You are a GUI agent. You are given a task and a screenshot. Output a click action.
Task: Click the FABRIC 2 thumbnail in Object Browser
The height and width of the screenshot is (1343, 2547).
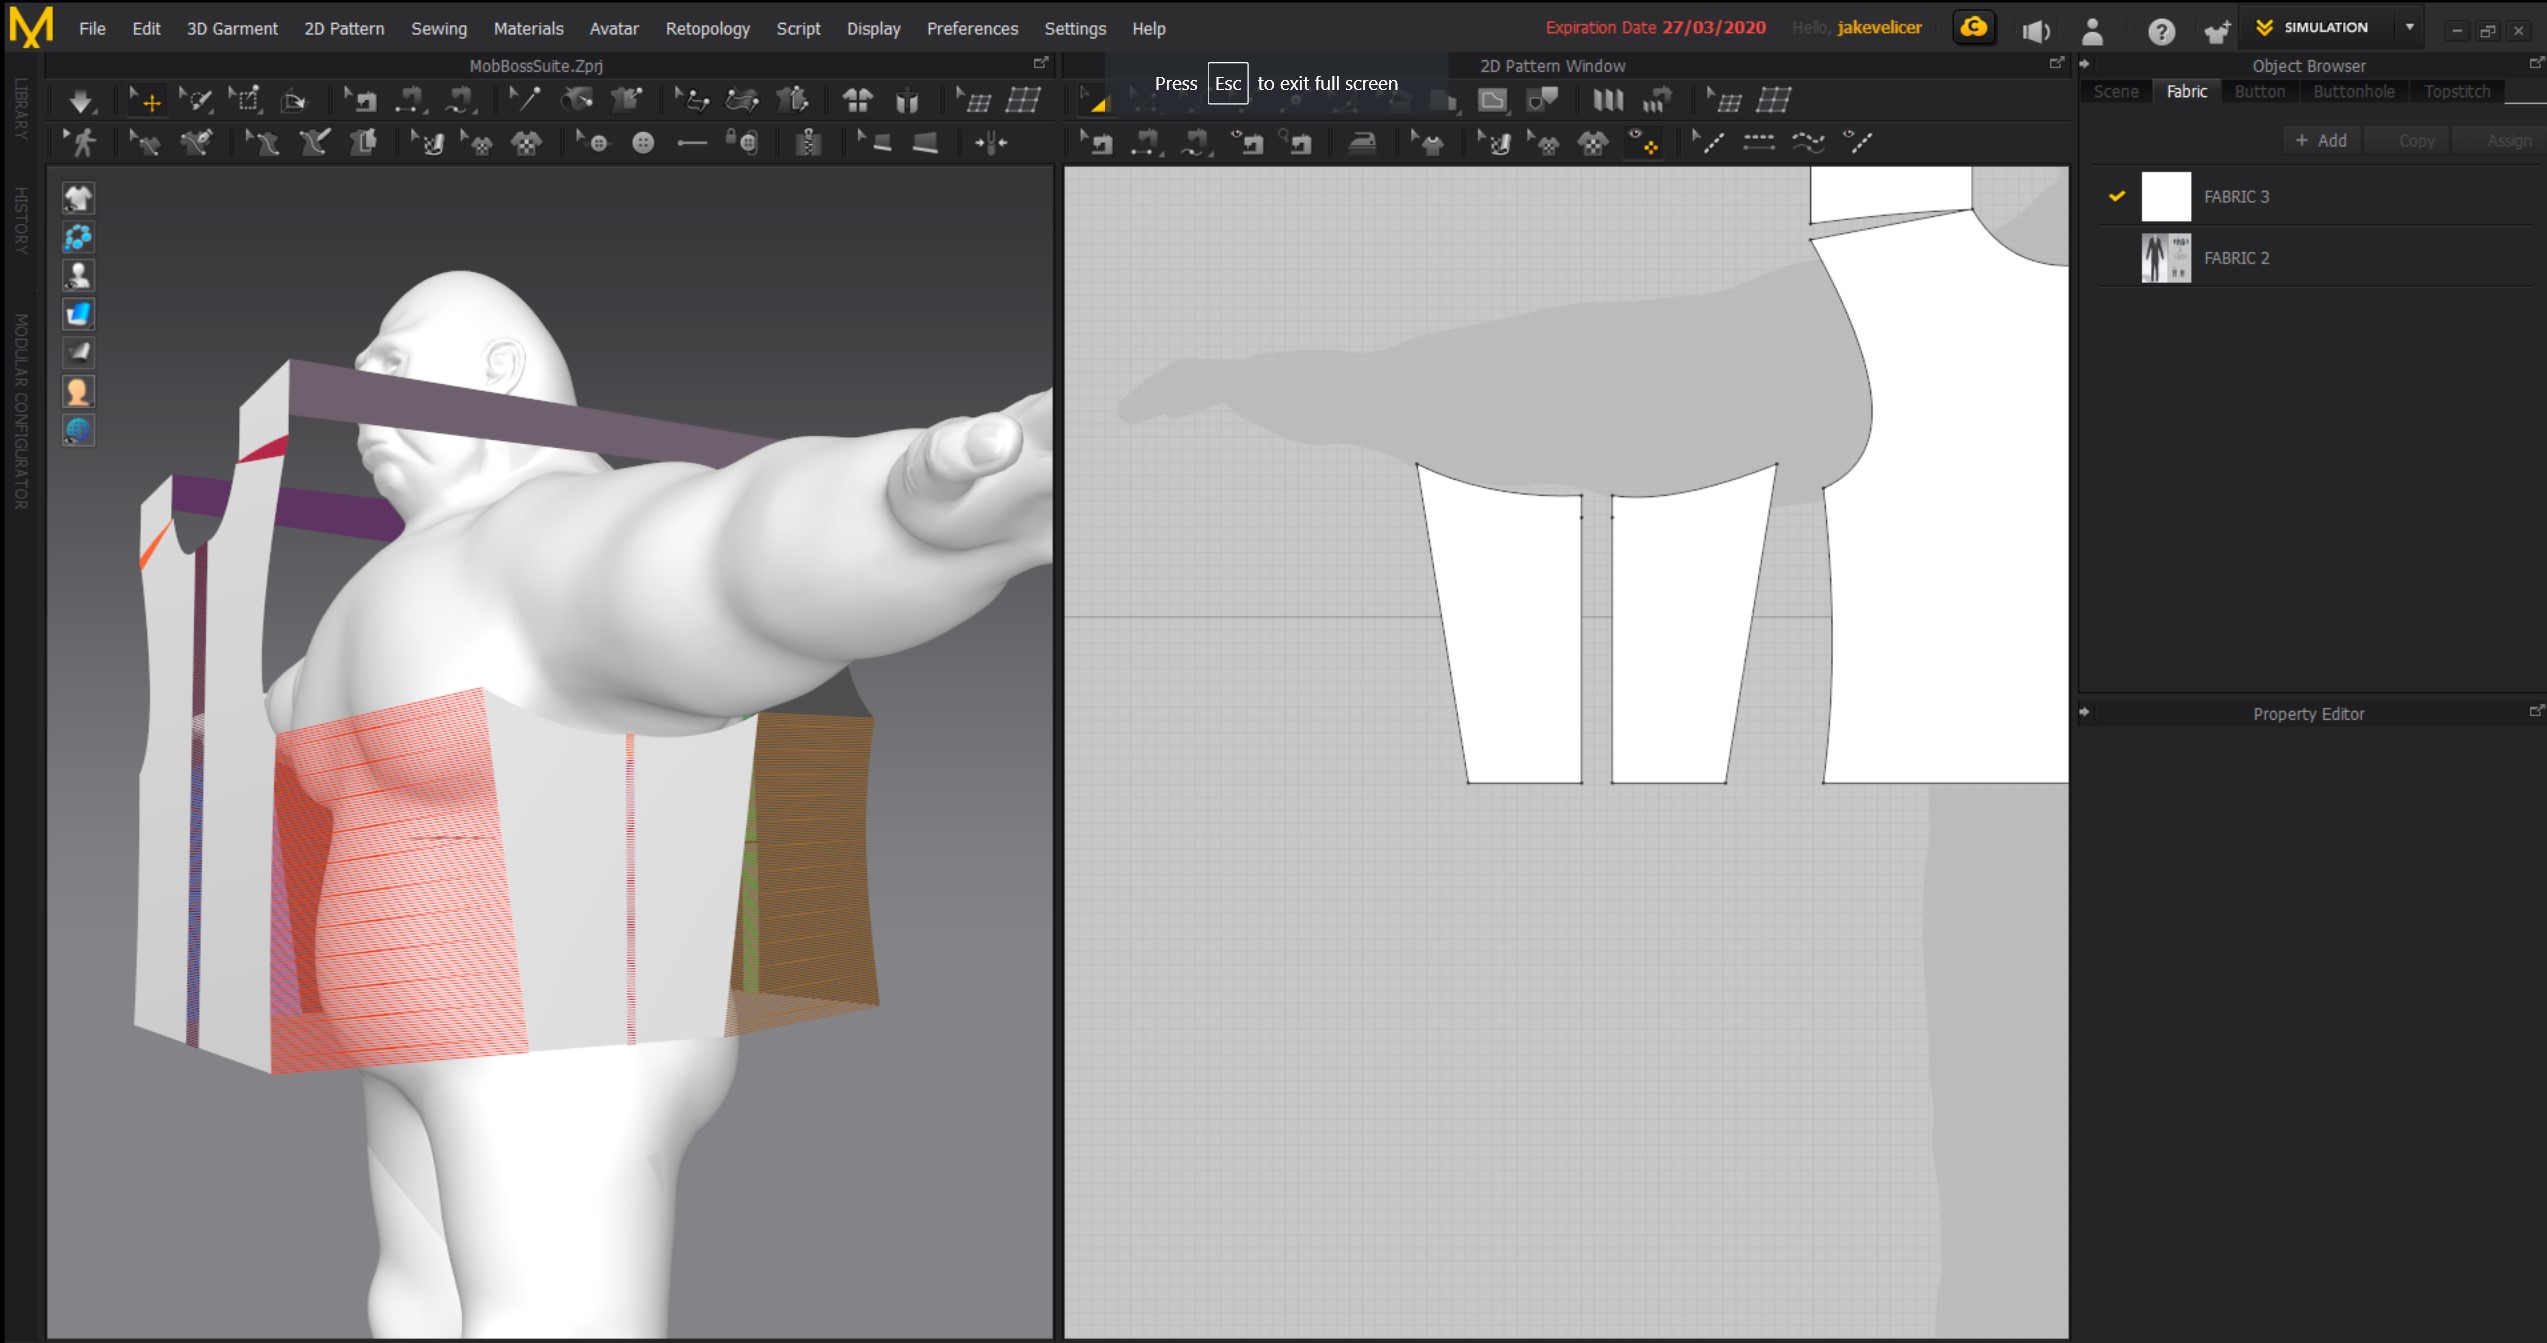pyautogui.click(x=2165, y=258)
